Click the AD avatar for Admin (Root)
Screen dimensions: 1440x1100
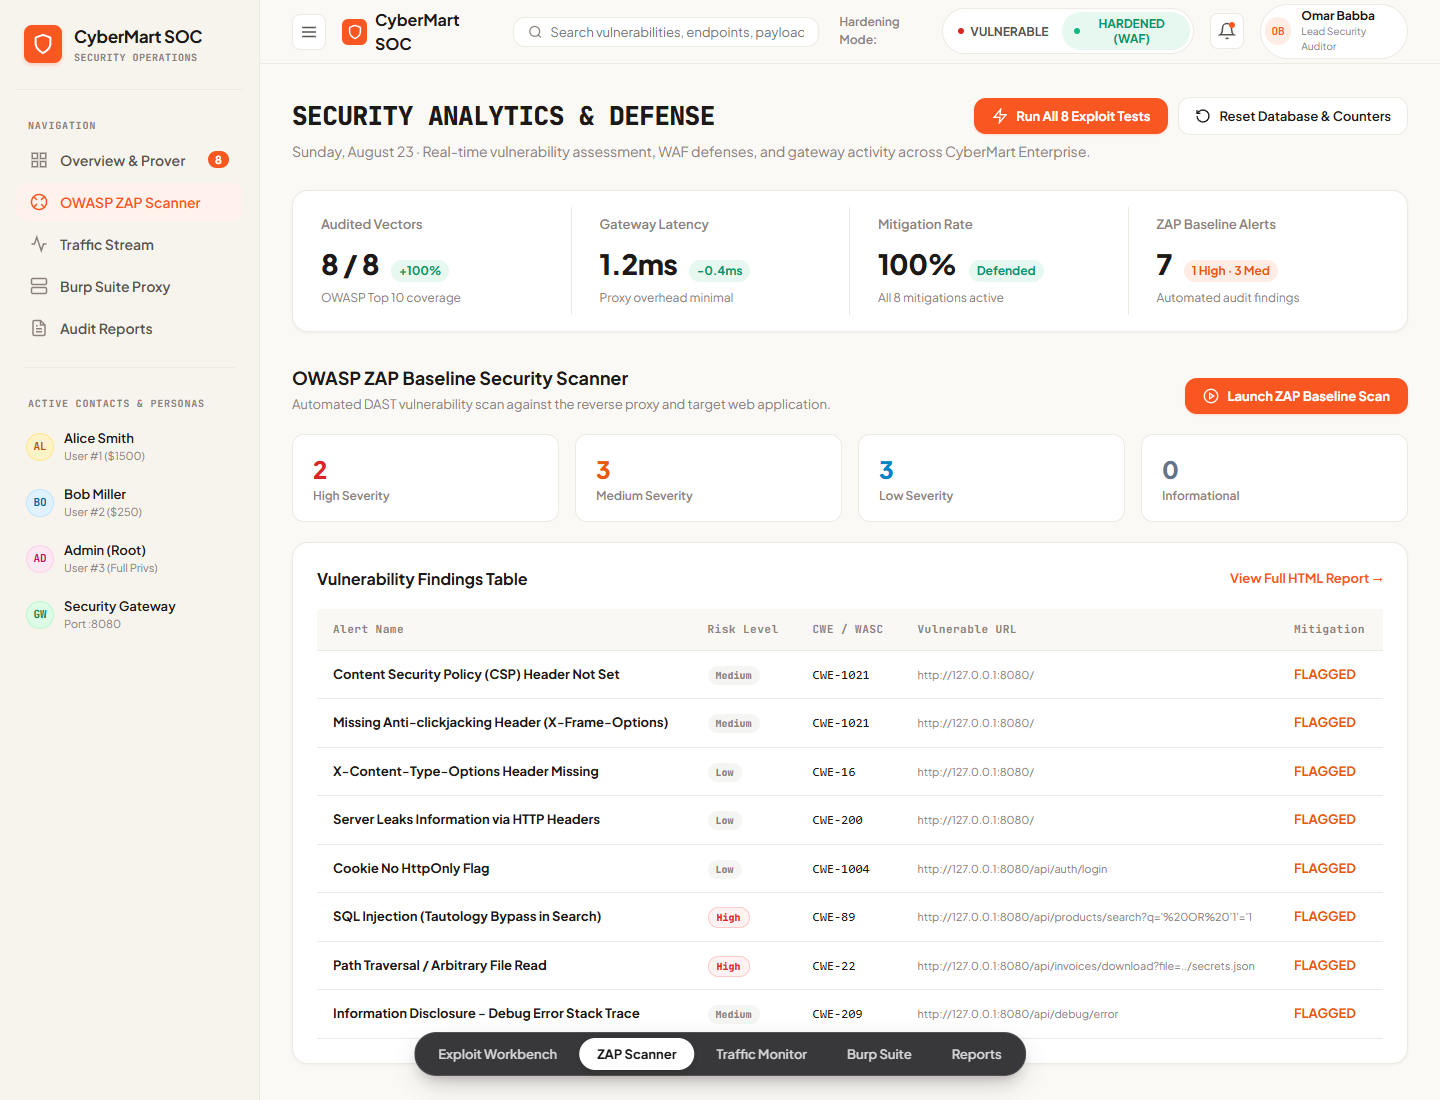(x=40, y=558)
